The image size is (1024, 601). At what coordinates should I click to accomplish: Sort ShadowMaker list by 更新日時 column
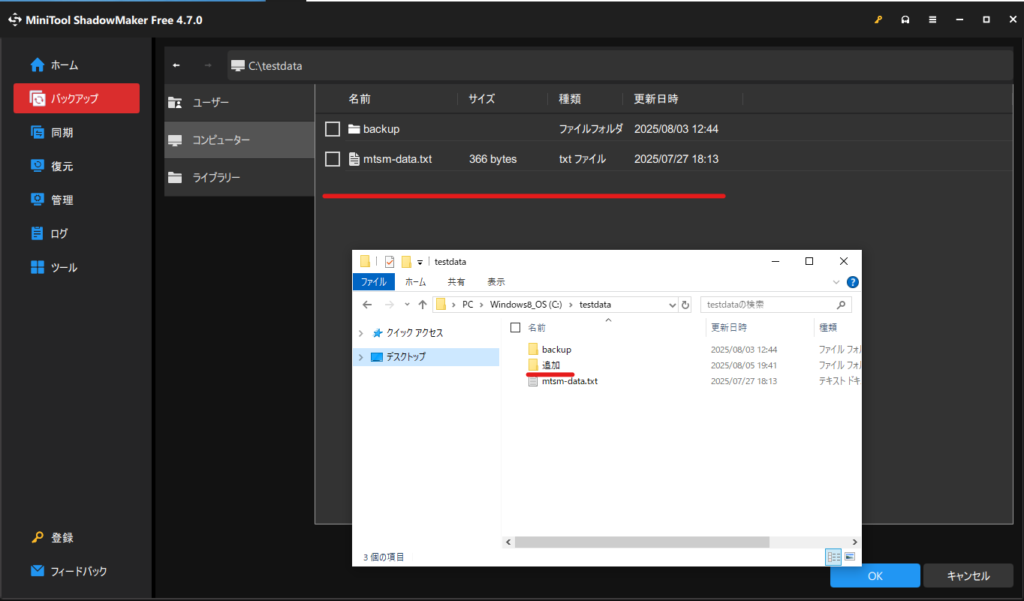[656, 99]
